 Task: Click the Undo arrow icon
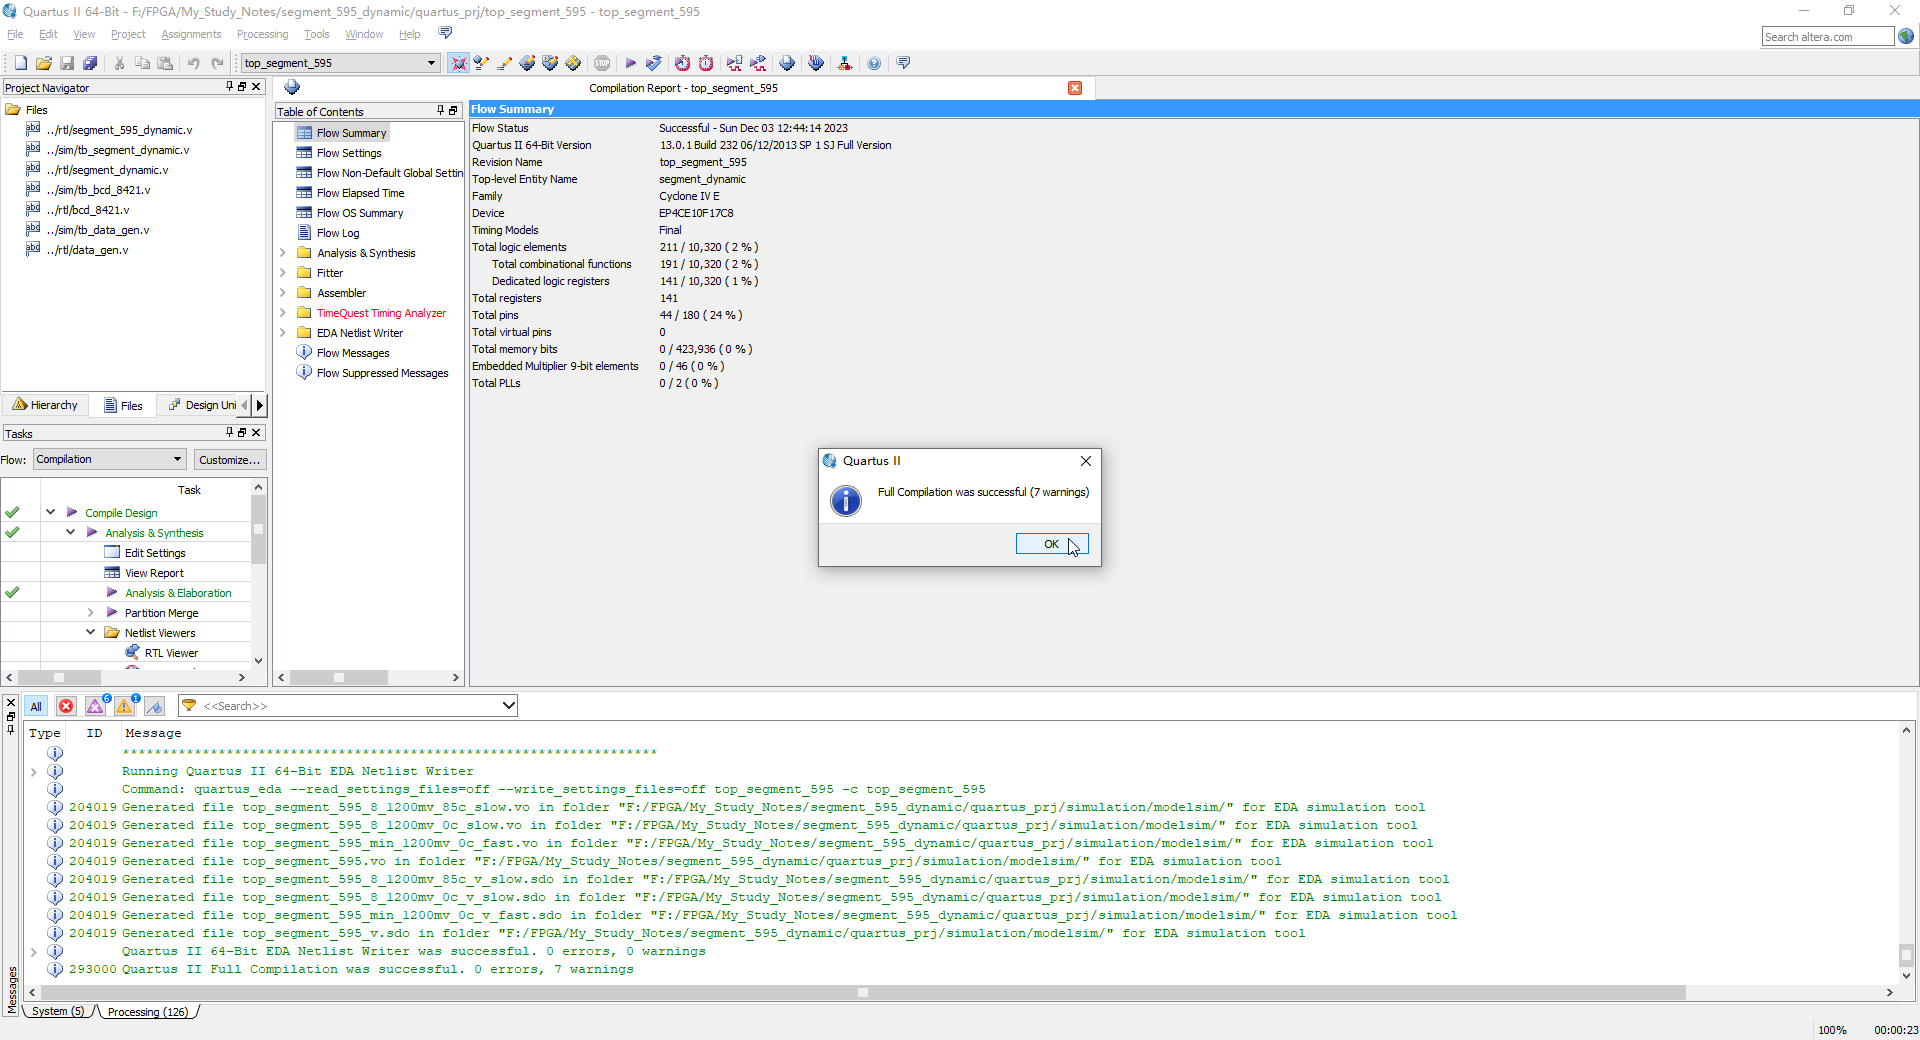pyautogui.click(x=194, y=63)
